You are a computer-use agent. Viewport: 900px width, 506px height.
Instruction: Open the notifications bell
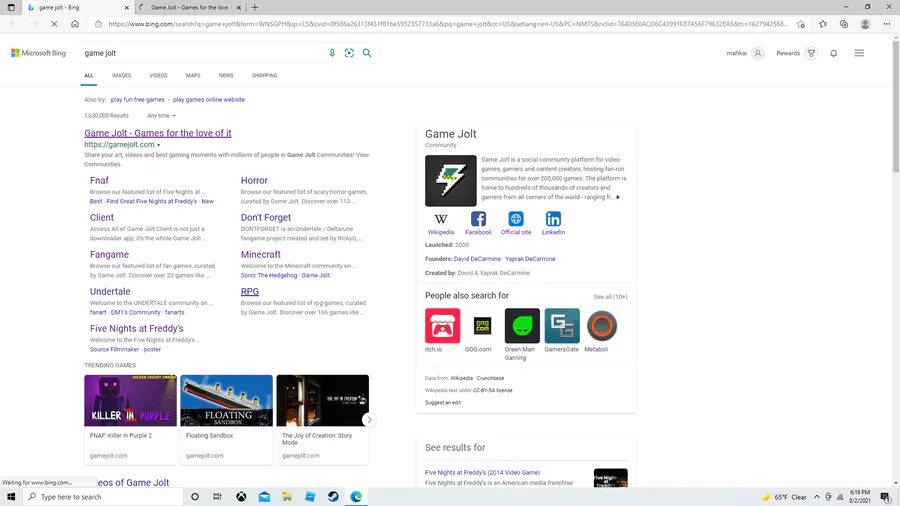pyautogui.click(x=833, y=53)
